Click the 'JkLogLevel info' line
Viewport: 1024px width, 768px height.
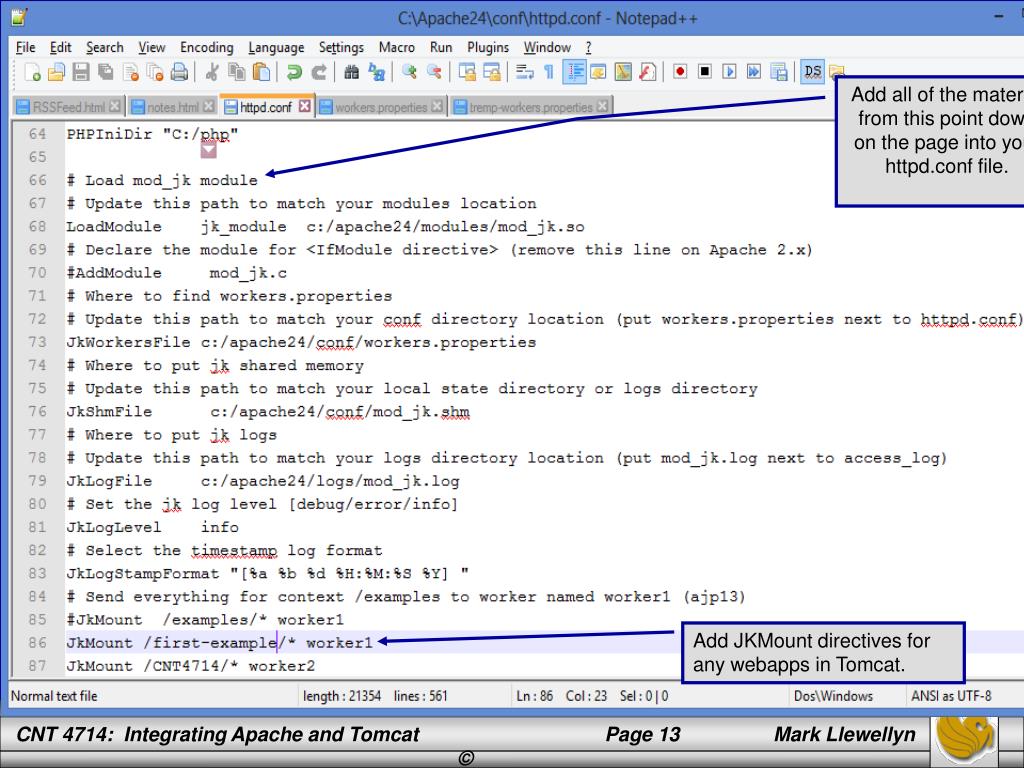click(x=152, y=527)
